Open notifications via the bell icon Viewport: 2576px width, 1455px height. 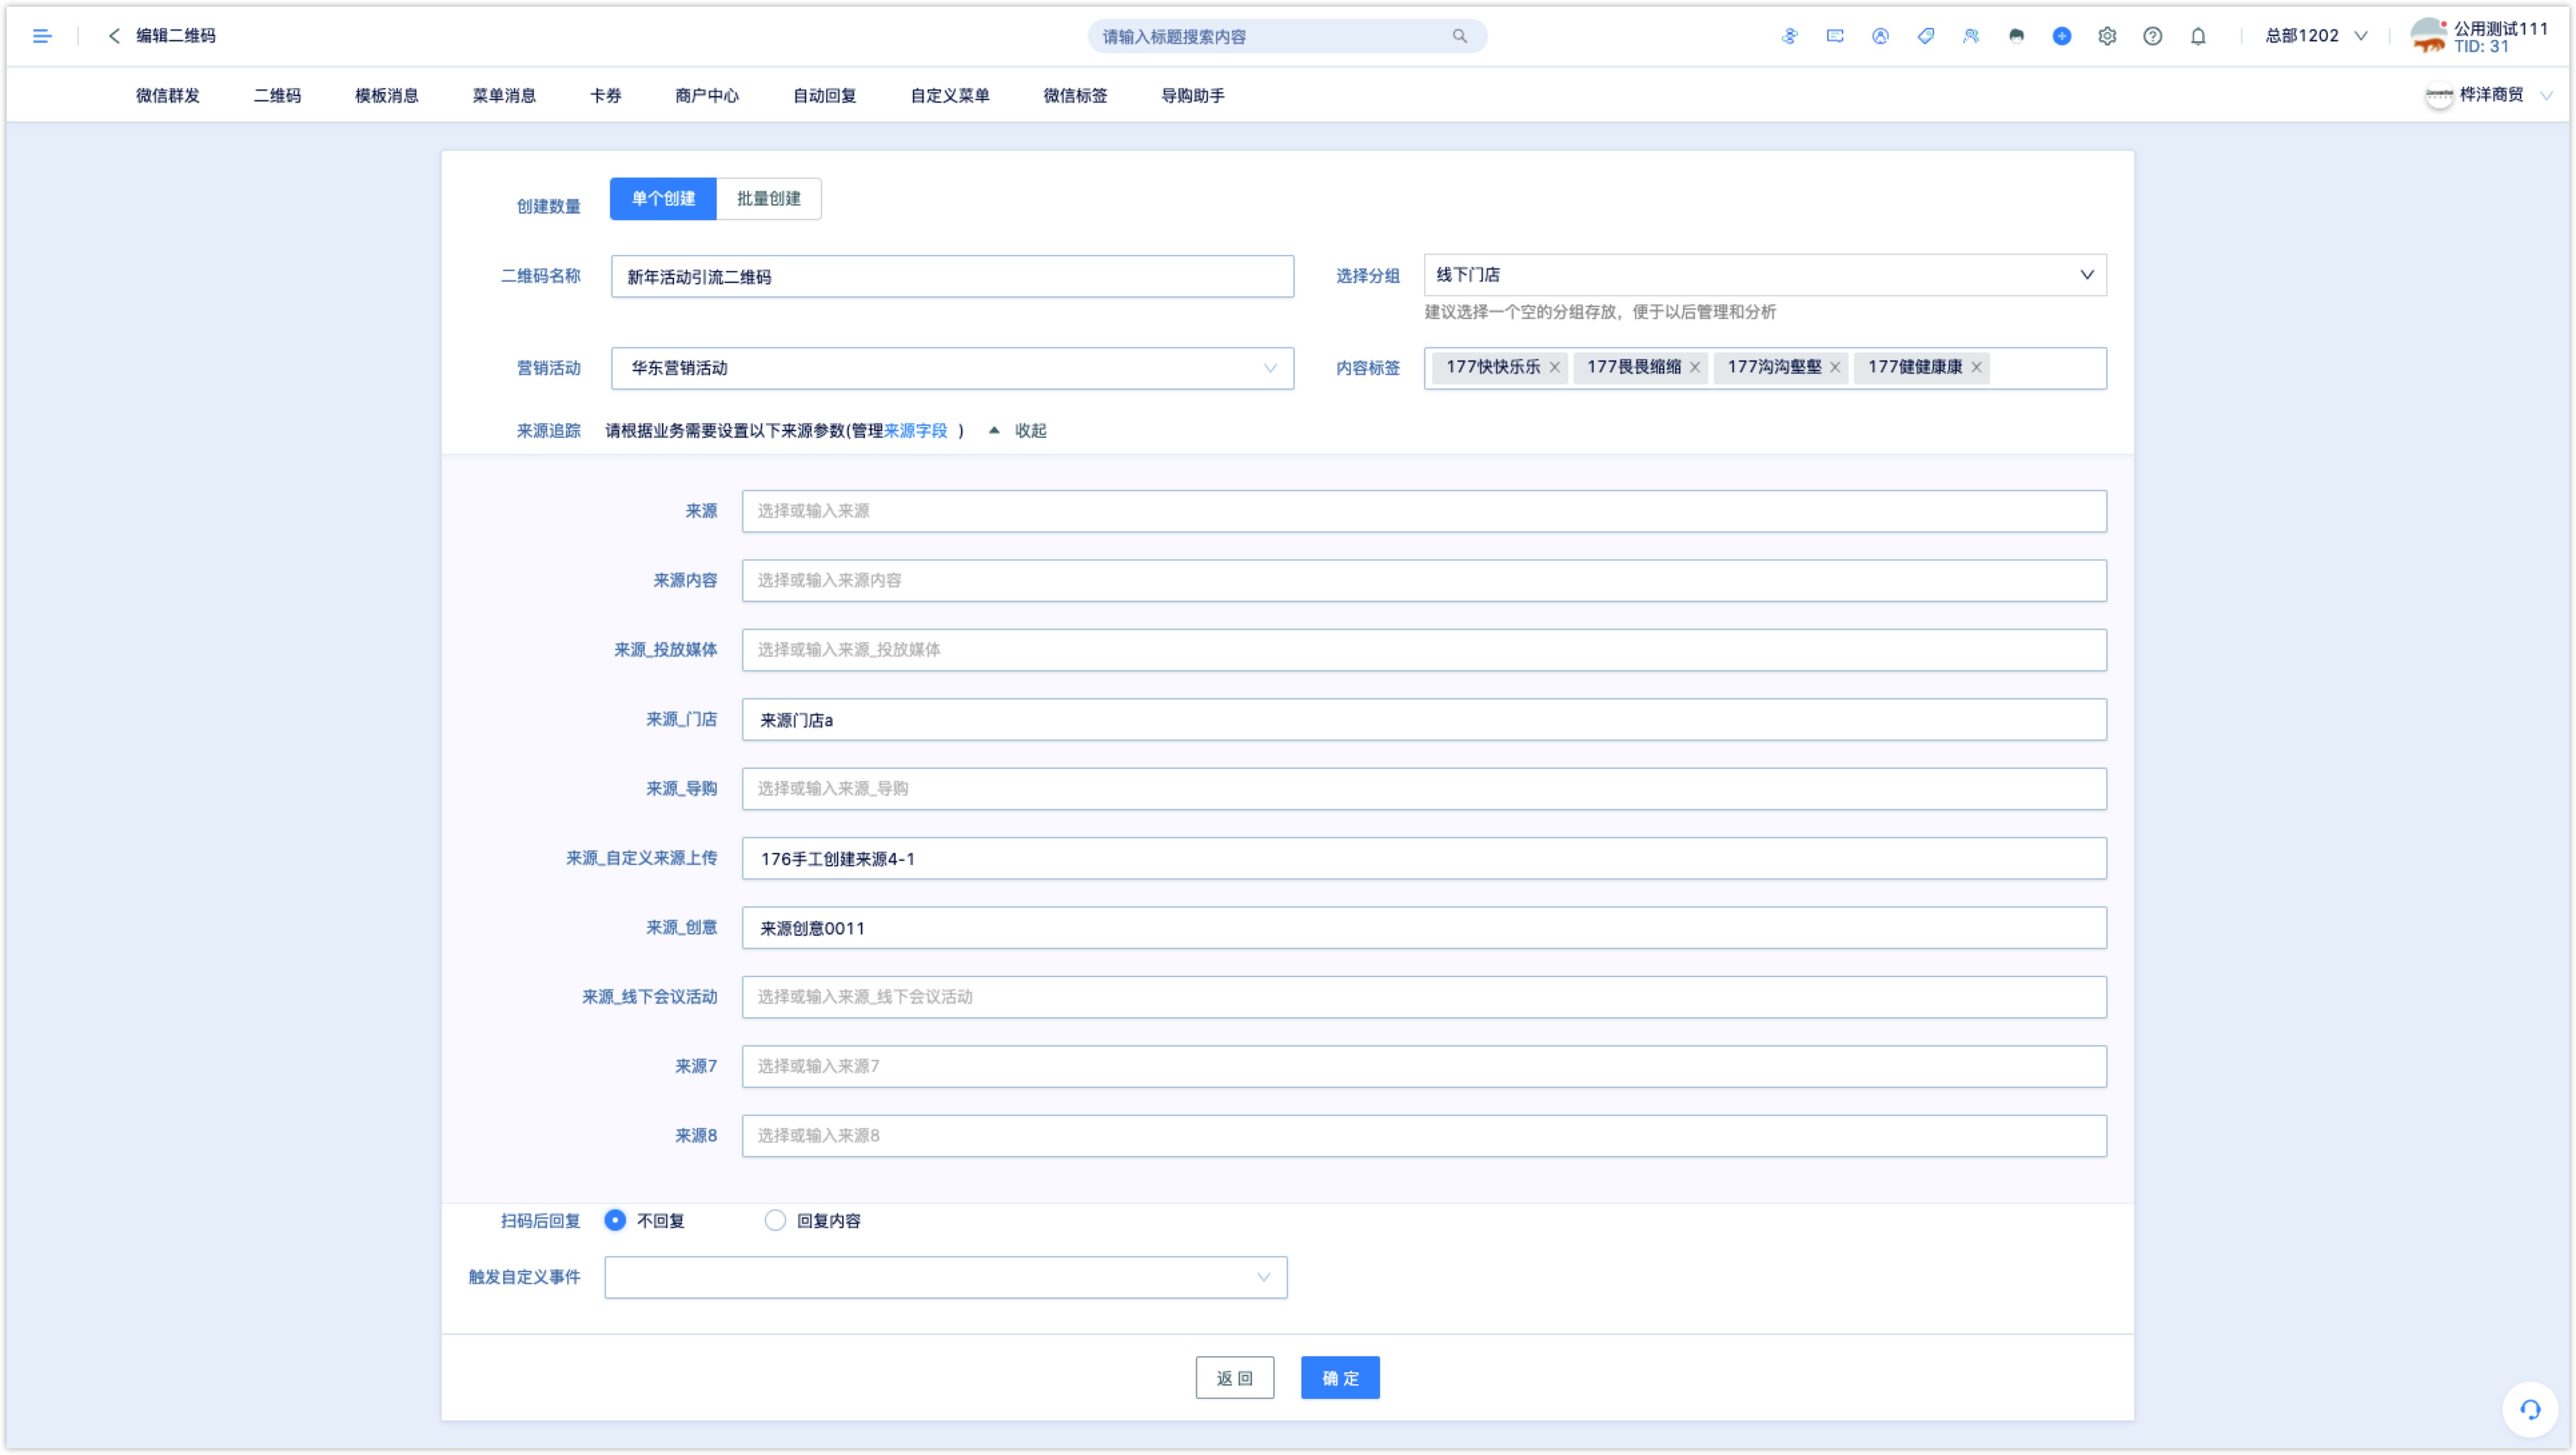[2197, 36]
